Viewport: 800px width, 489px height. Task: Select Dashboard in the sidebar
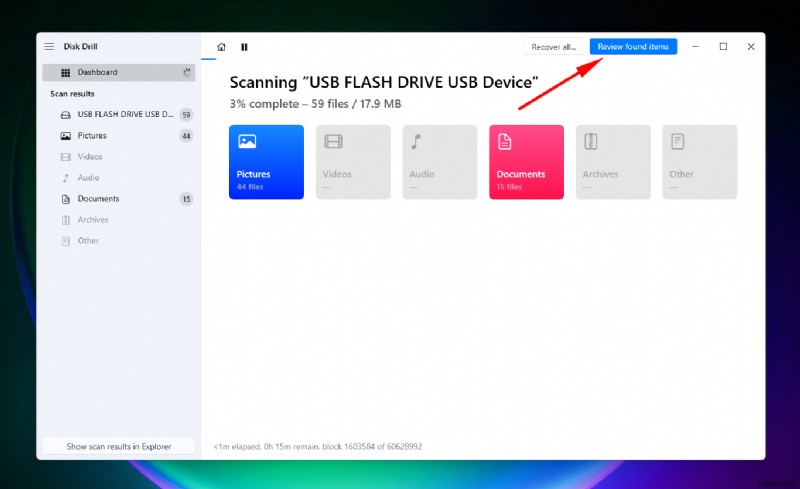(x=118, y=72)
